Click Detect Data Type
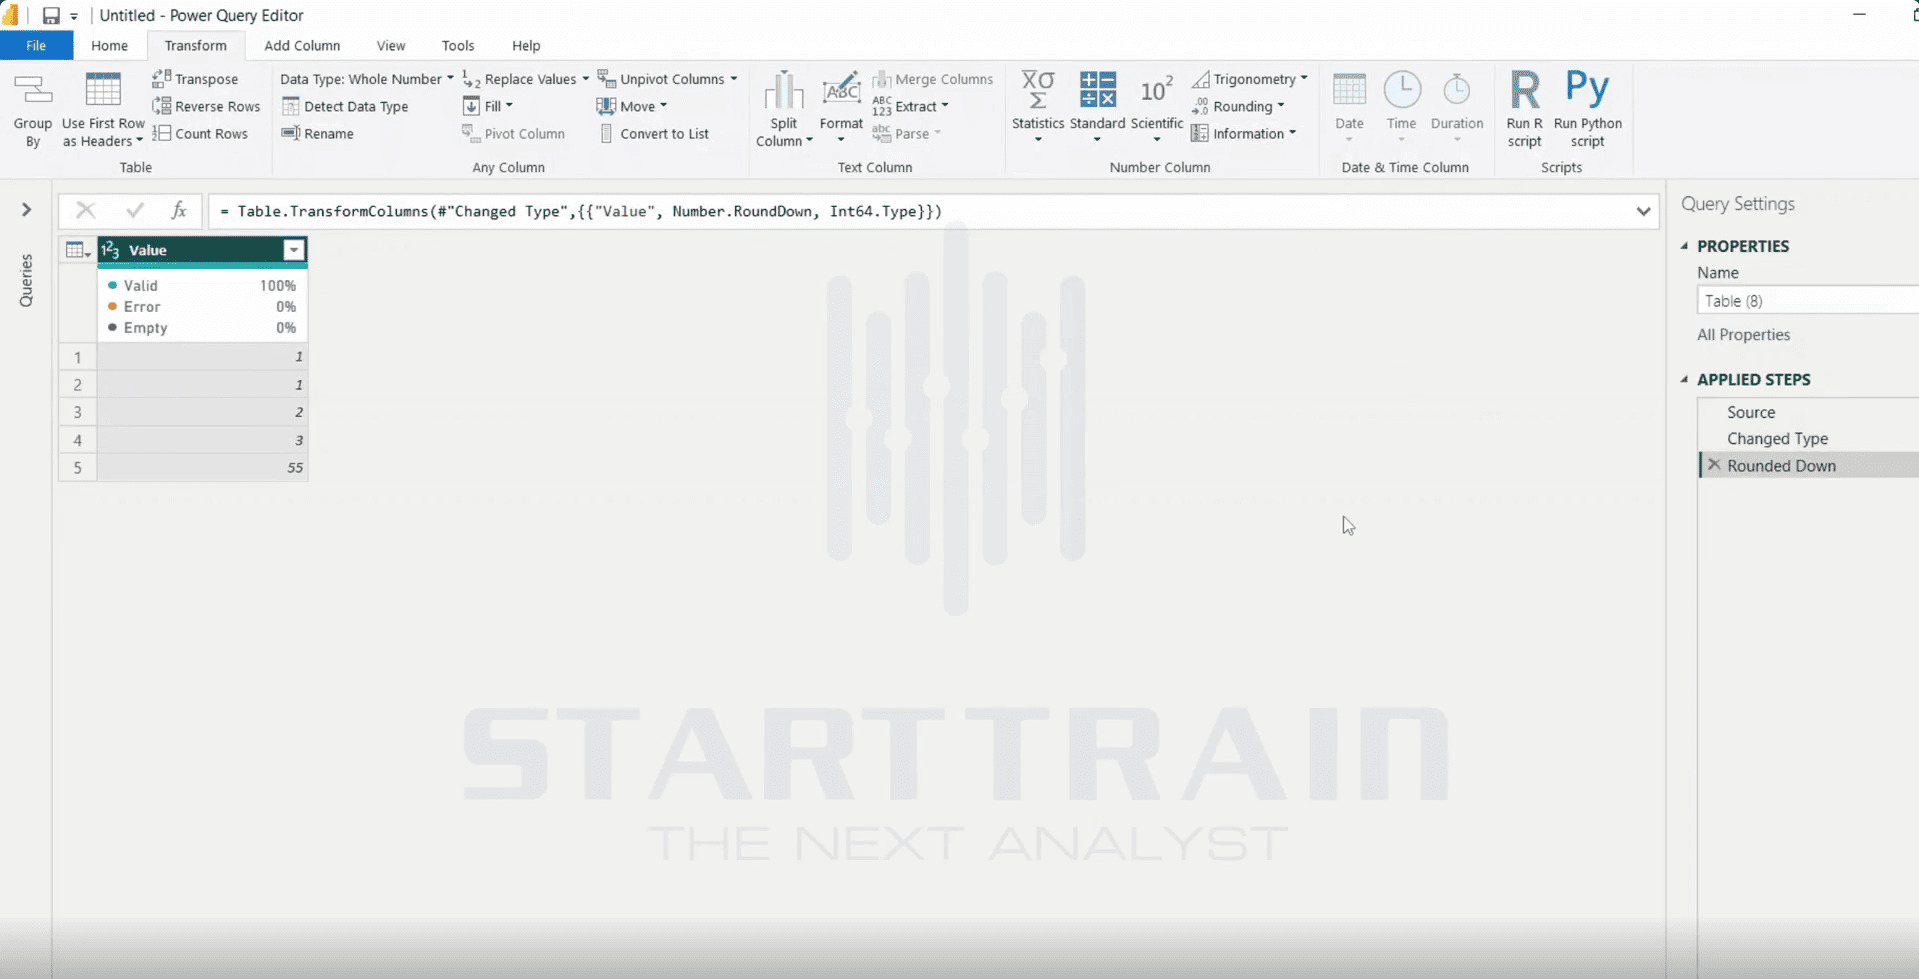Screen dimensions: 1919x979 [x=345, y=106]
